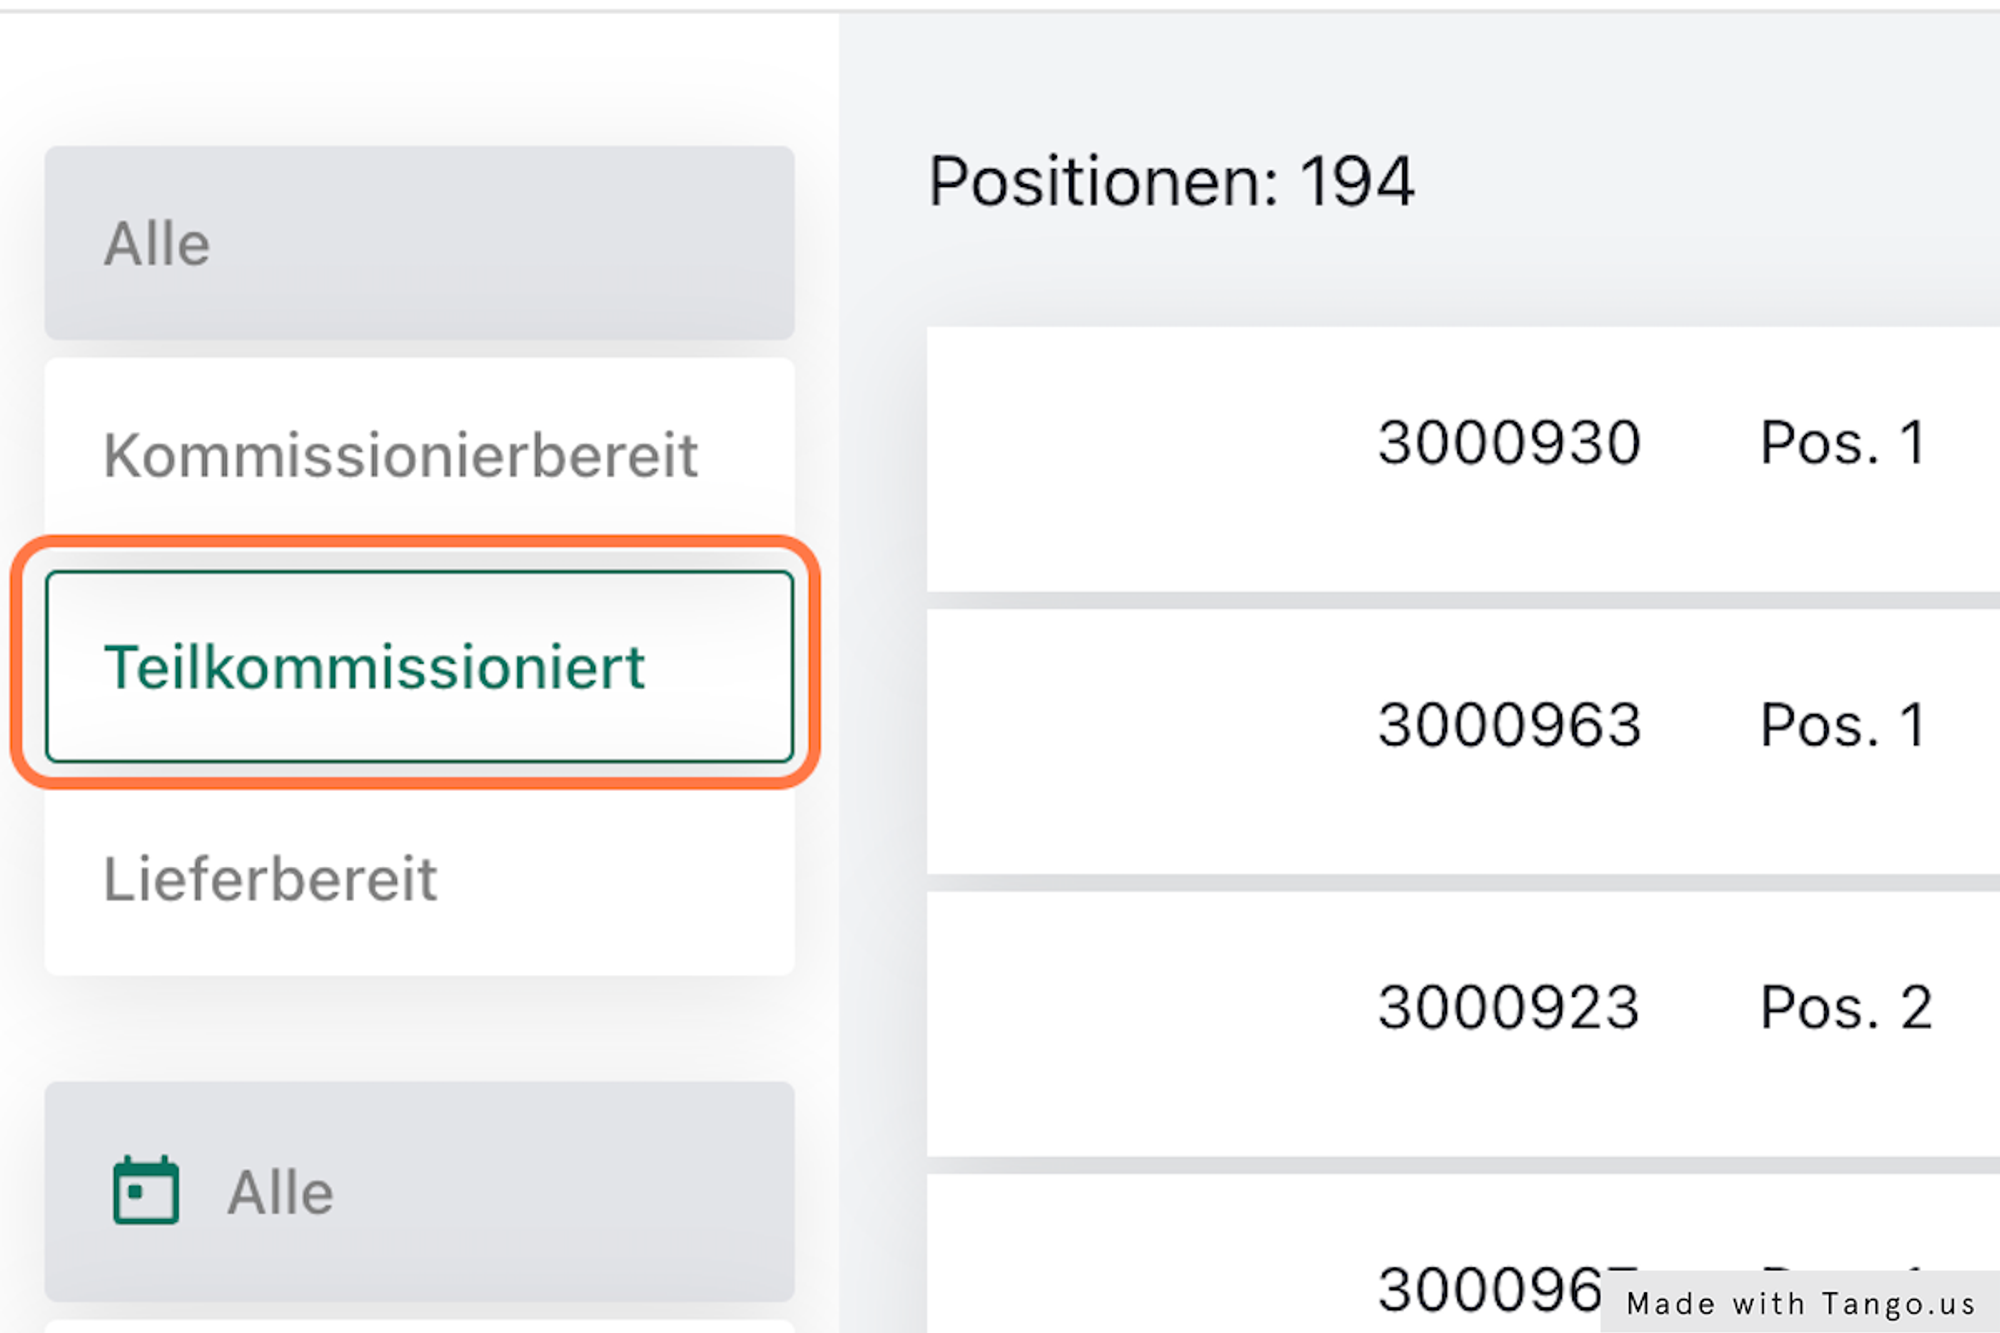Viewport: 2000px width, 1333px height.
Task: Click 'Pos. 2' in the 3000923 row
Action: 1845,1006
